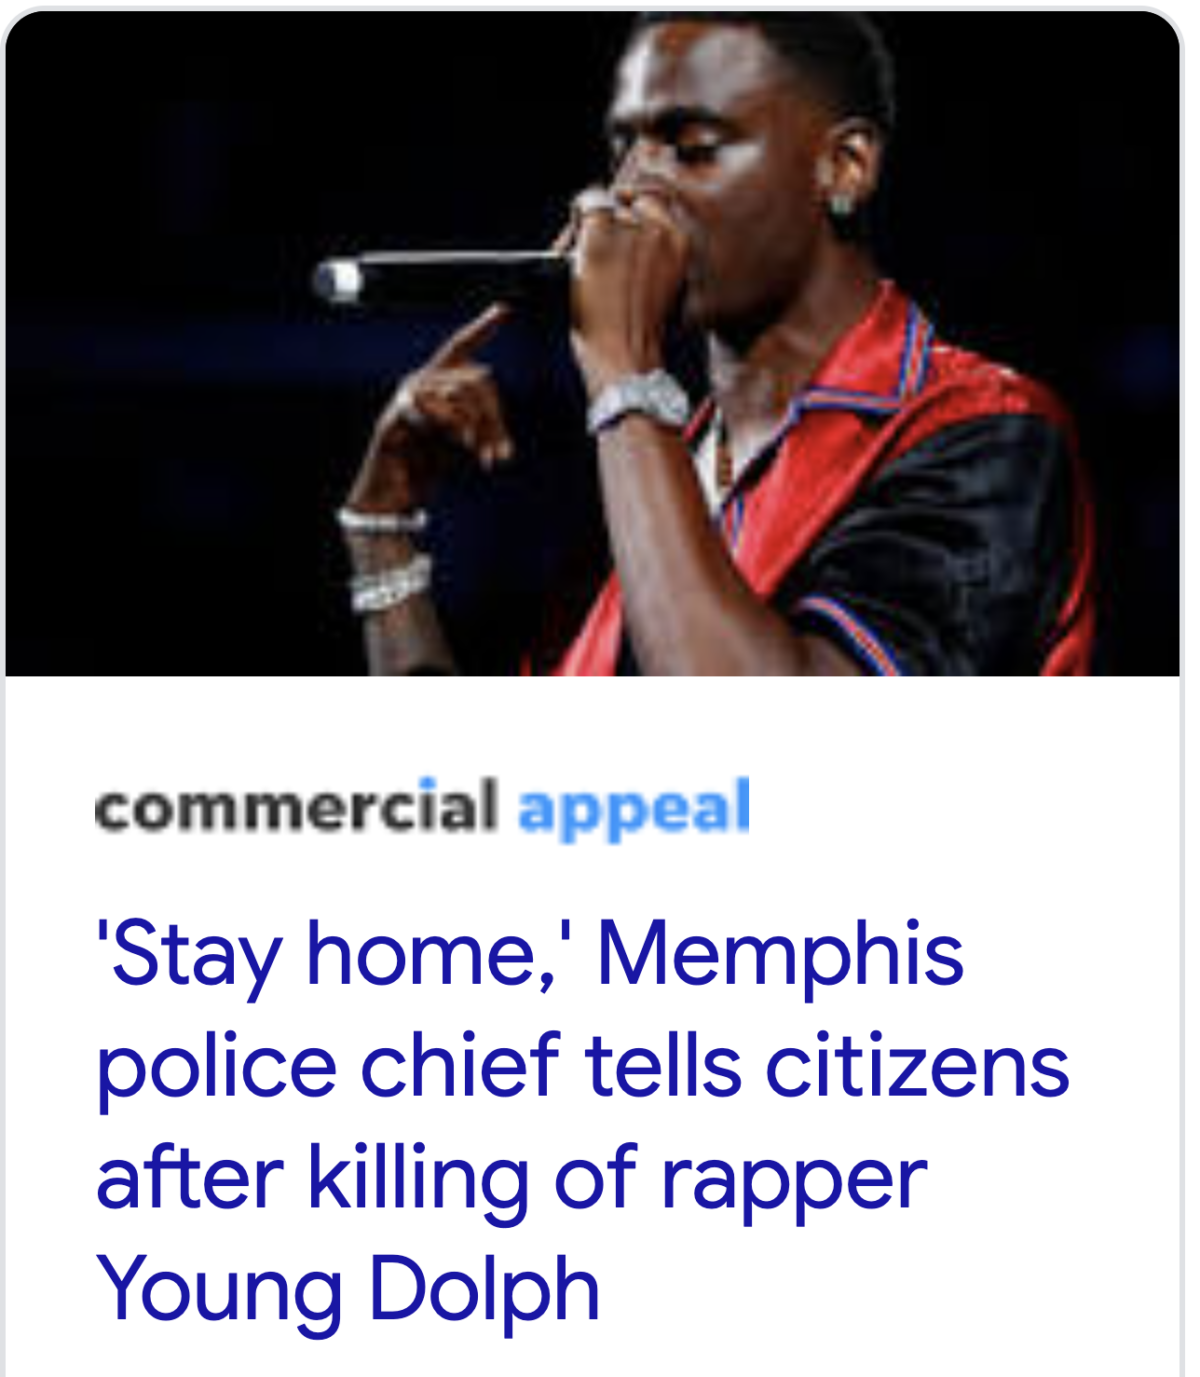Image resolution: width=1200 pixels, height=1377 pixels.
Task: Click the word 'Memphis' in the headline
Action: pos(780,955)
